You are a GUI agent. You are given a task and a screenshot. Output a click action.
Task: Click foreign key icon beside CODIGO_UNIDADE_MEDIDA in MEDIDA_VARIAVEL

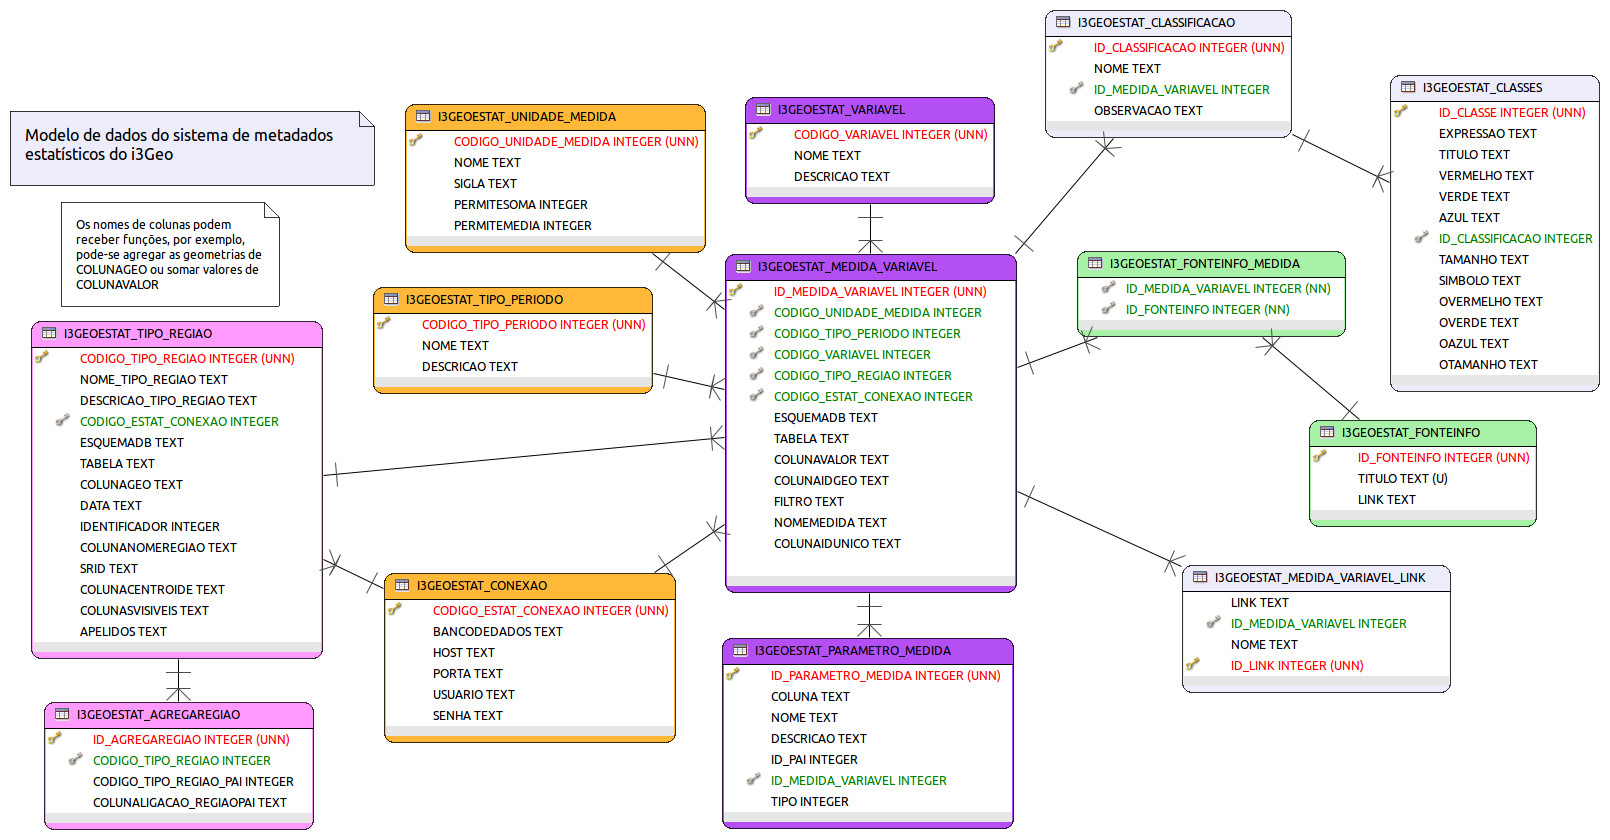click(757, 311)
